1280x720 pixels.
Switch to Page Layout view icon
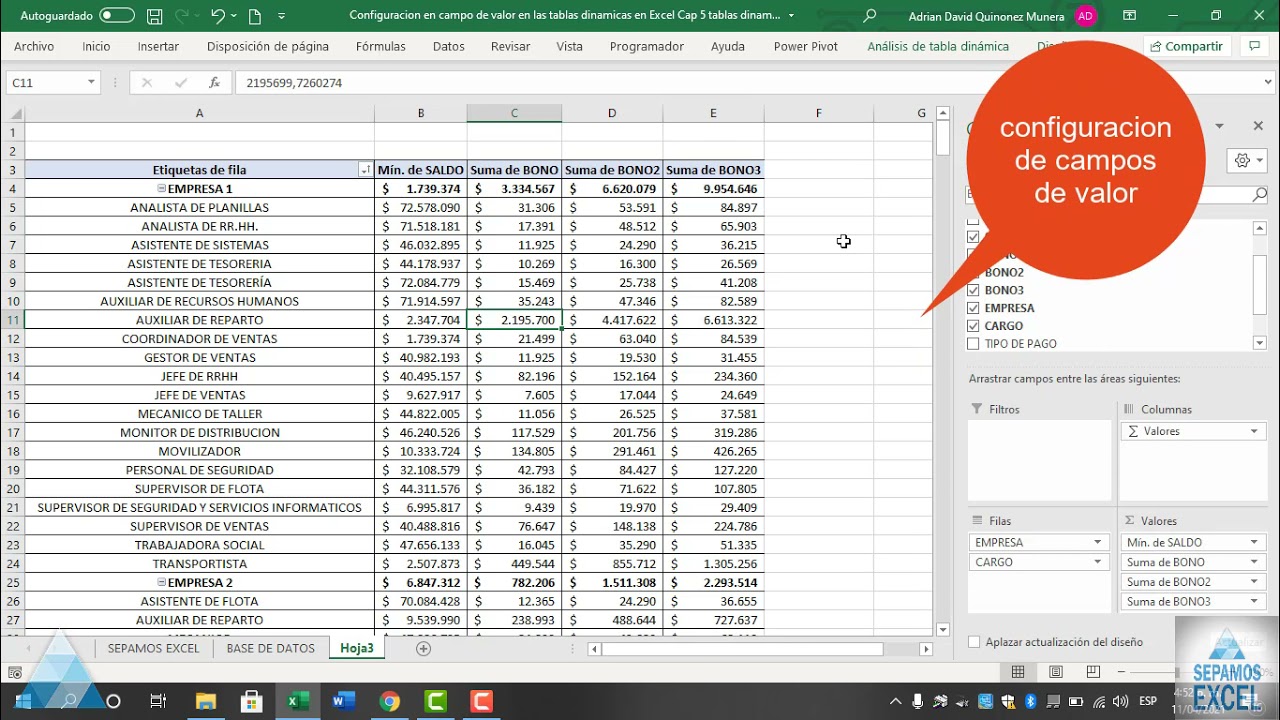pyautogui.click(x=1055, y=672)
